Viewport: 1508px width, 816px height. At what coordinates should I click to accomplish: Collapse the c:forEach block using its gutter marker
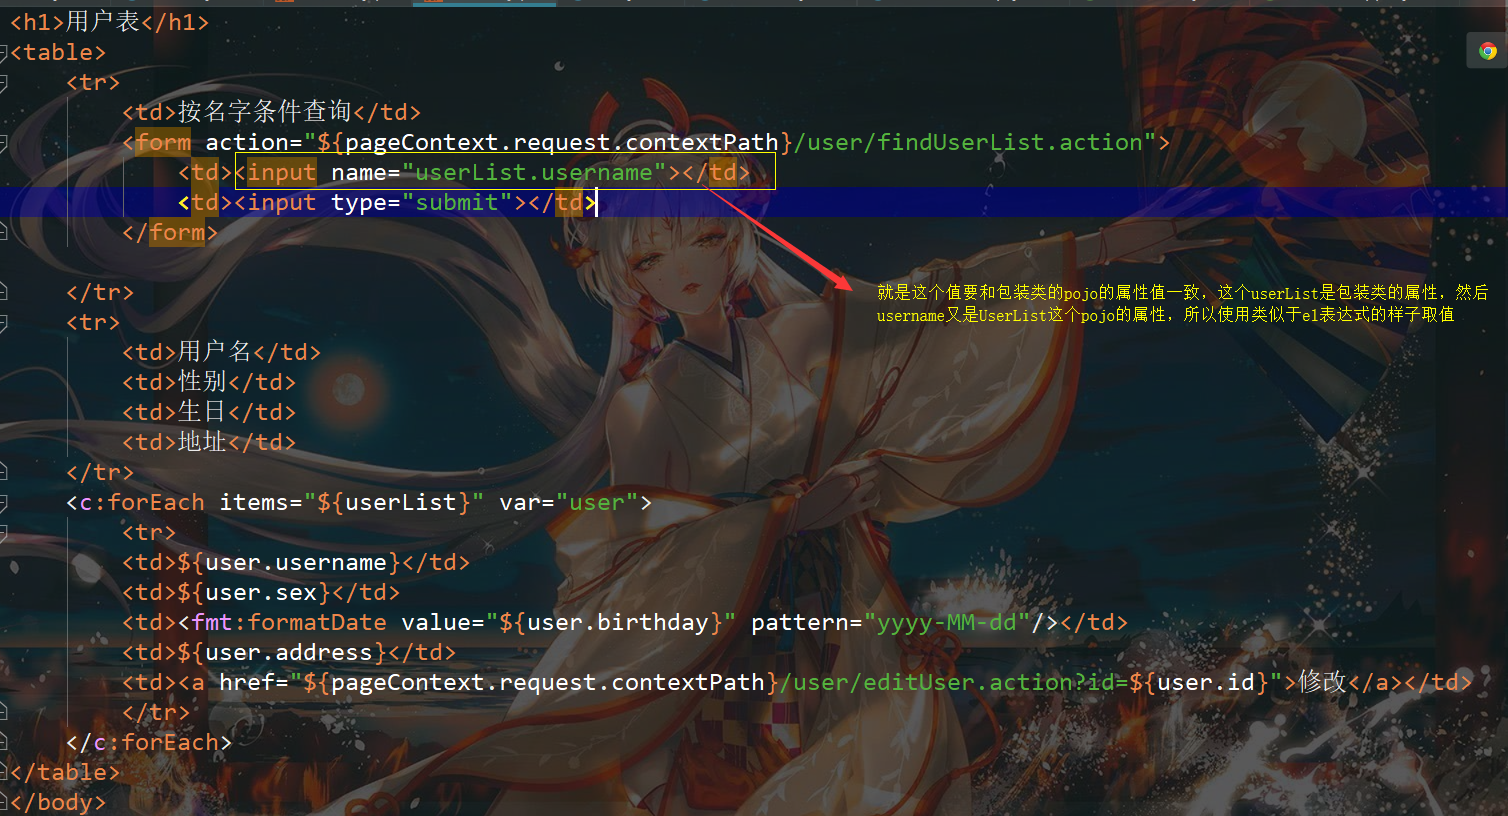pos(4,502)
